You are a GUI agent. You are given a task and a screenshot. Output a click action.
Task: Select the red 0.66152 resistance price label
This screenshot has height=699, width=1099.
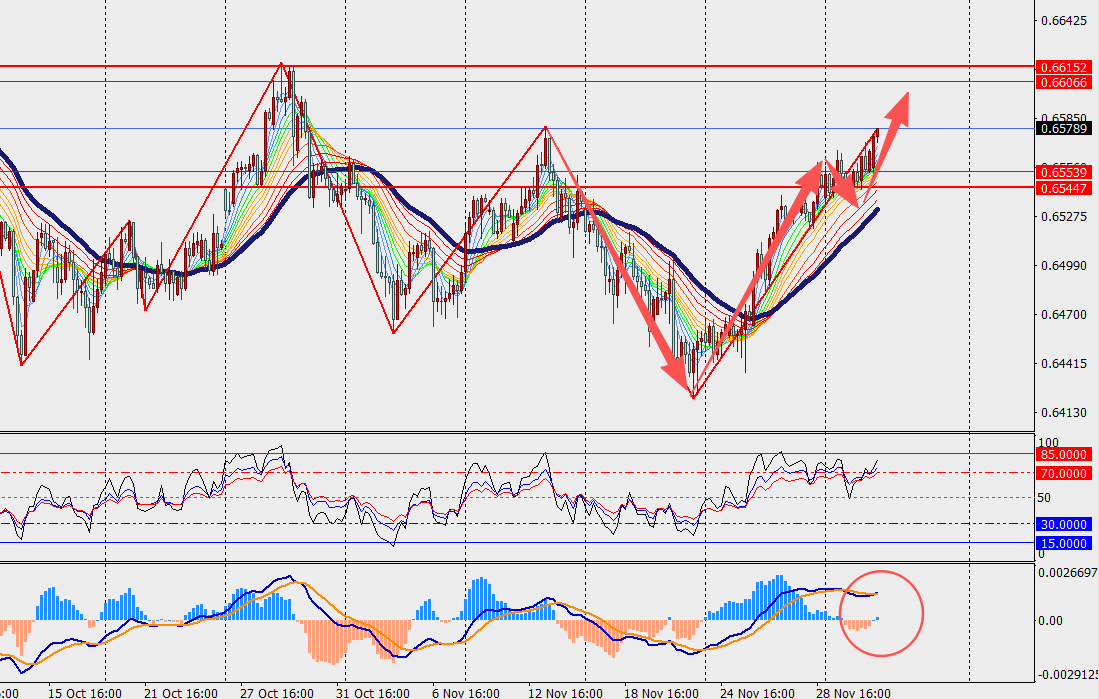pos(1064,67)
